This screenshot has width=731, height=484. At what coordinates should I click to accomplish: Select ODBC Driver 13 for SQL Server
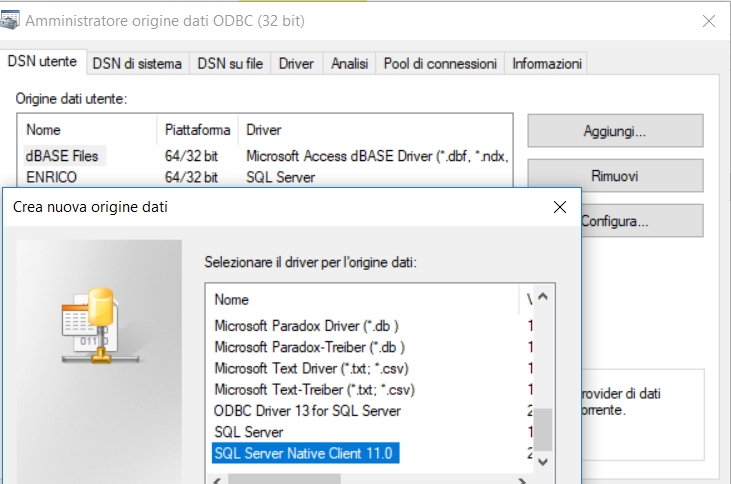[307, 411]
